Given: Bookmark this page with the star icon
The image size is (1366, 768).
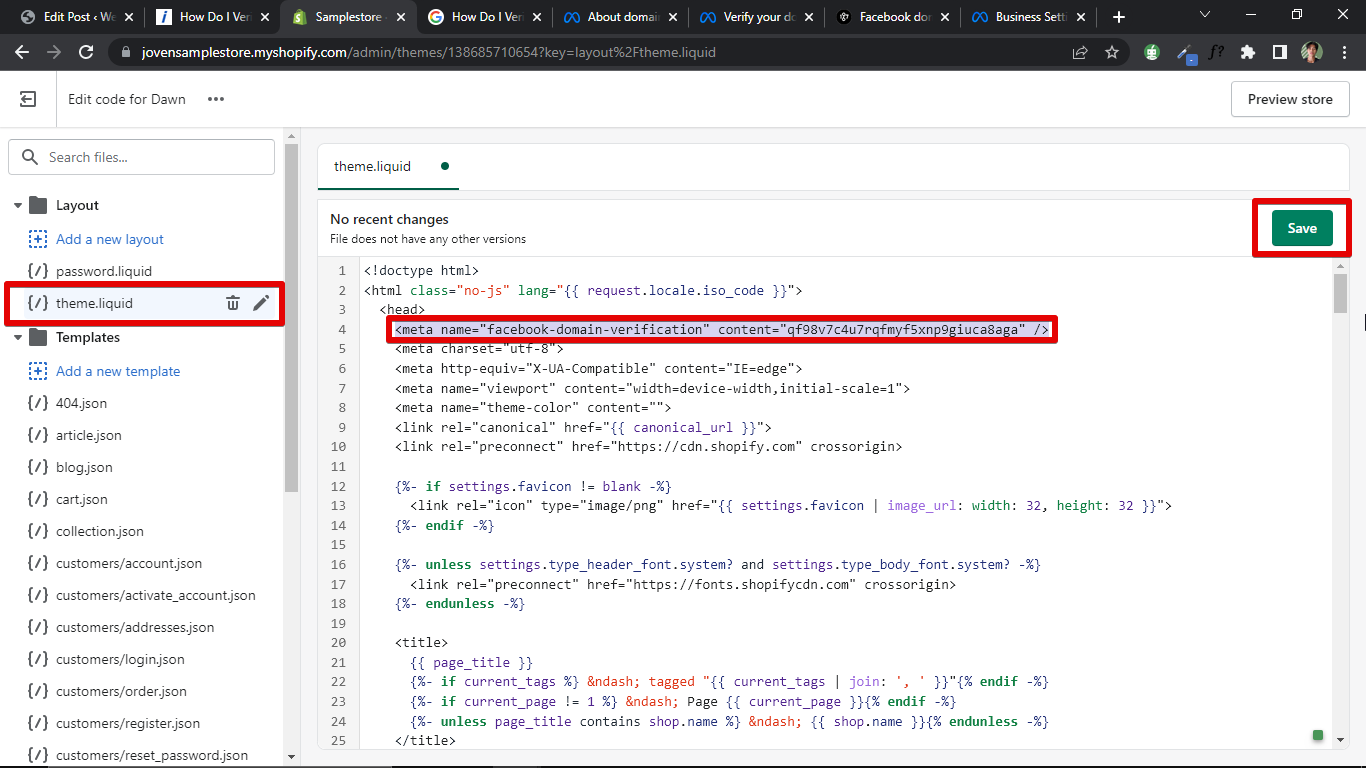Looking at the screenshot, I should click(x=1112, y=52).
